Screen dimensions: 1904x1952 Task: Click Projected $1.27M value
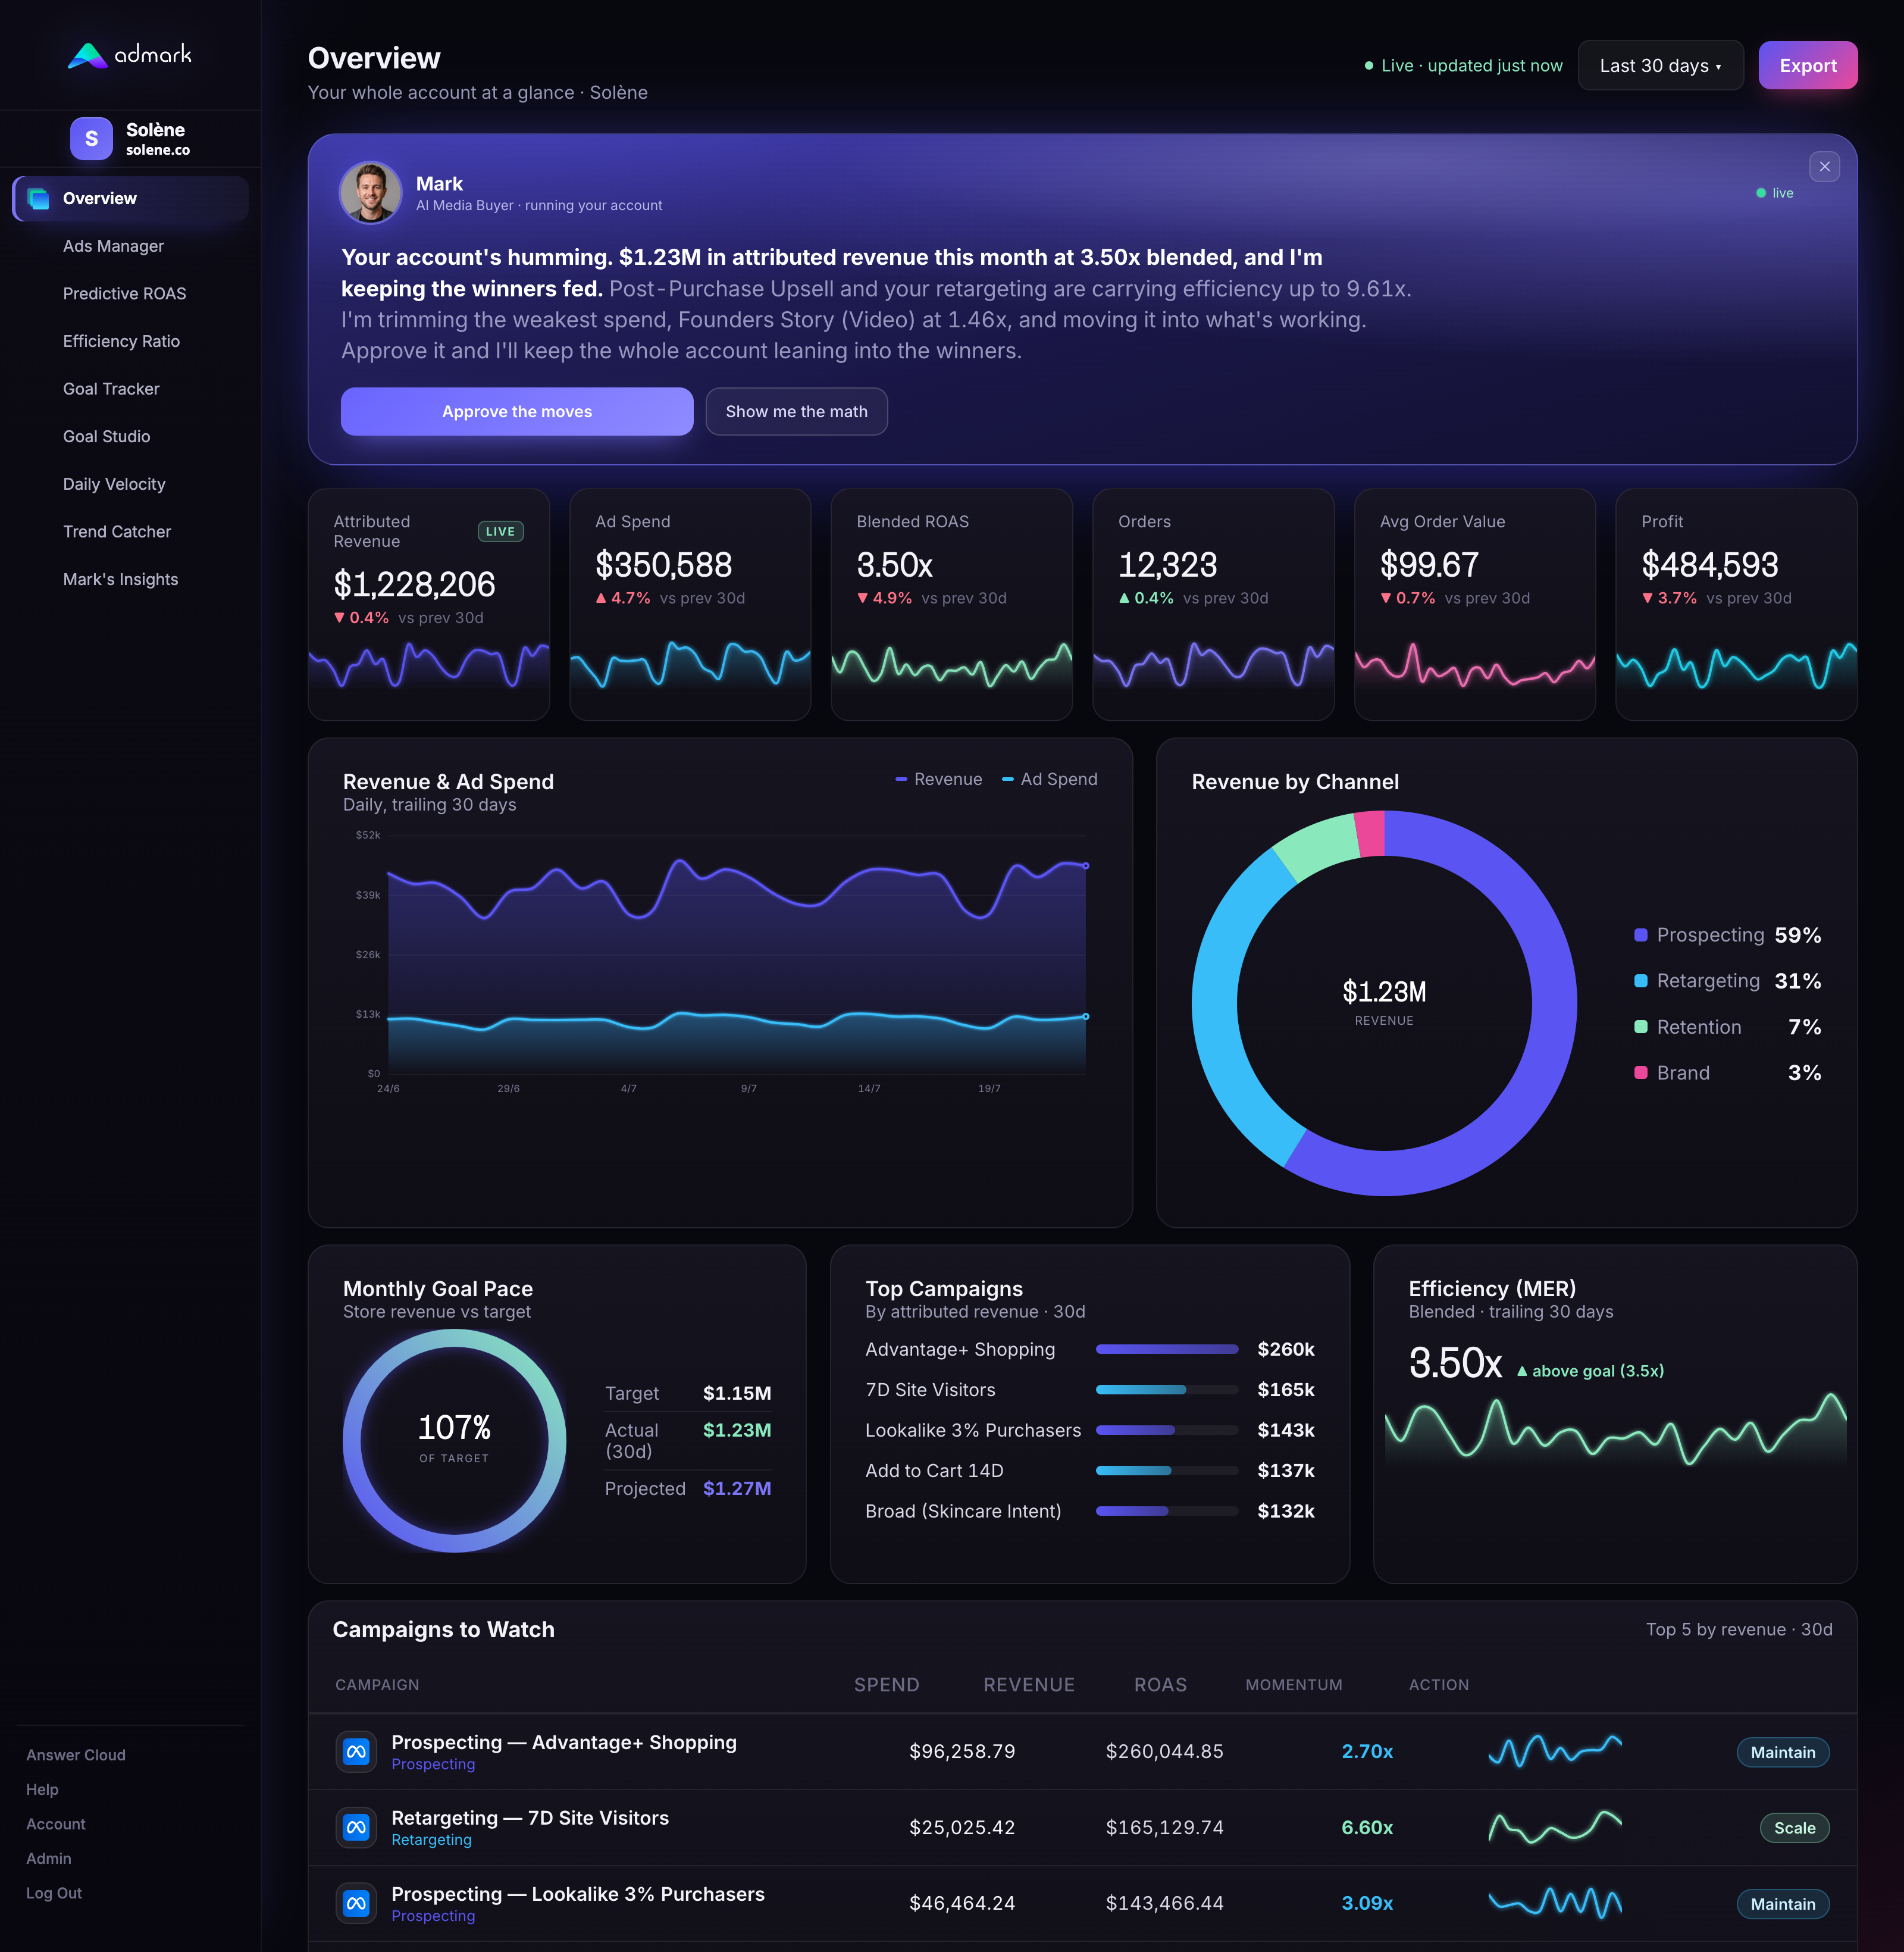[737, 1488]
